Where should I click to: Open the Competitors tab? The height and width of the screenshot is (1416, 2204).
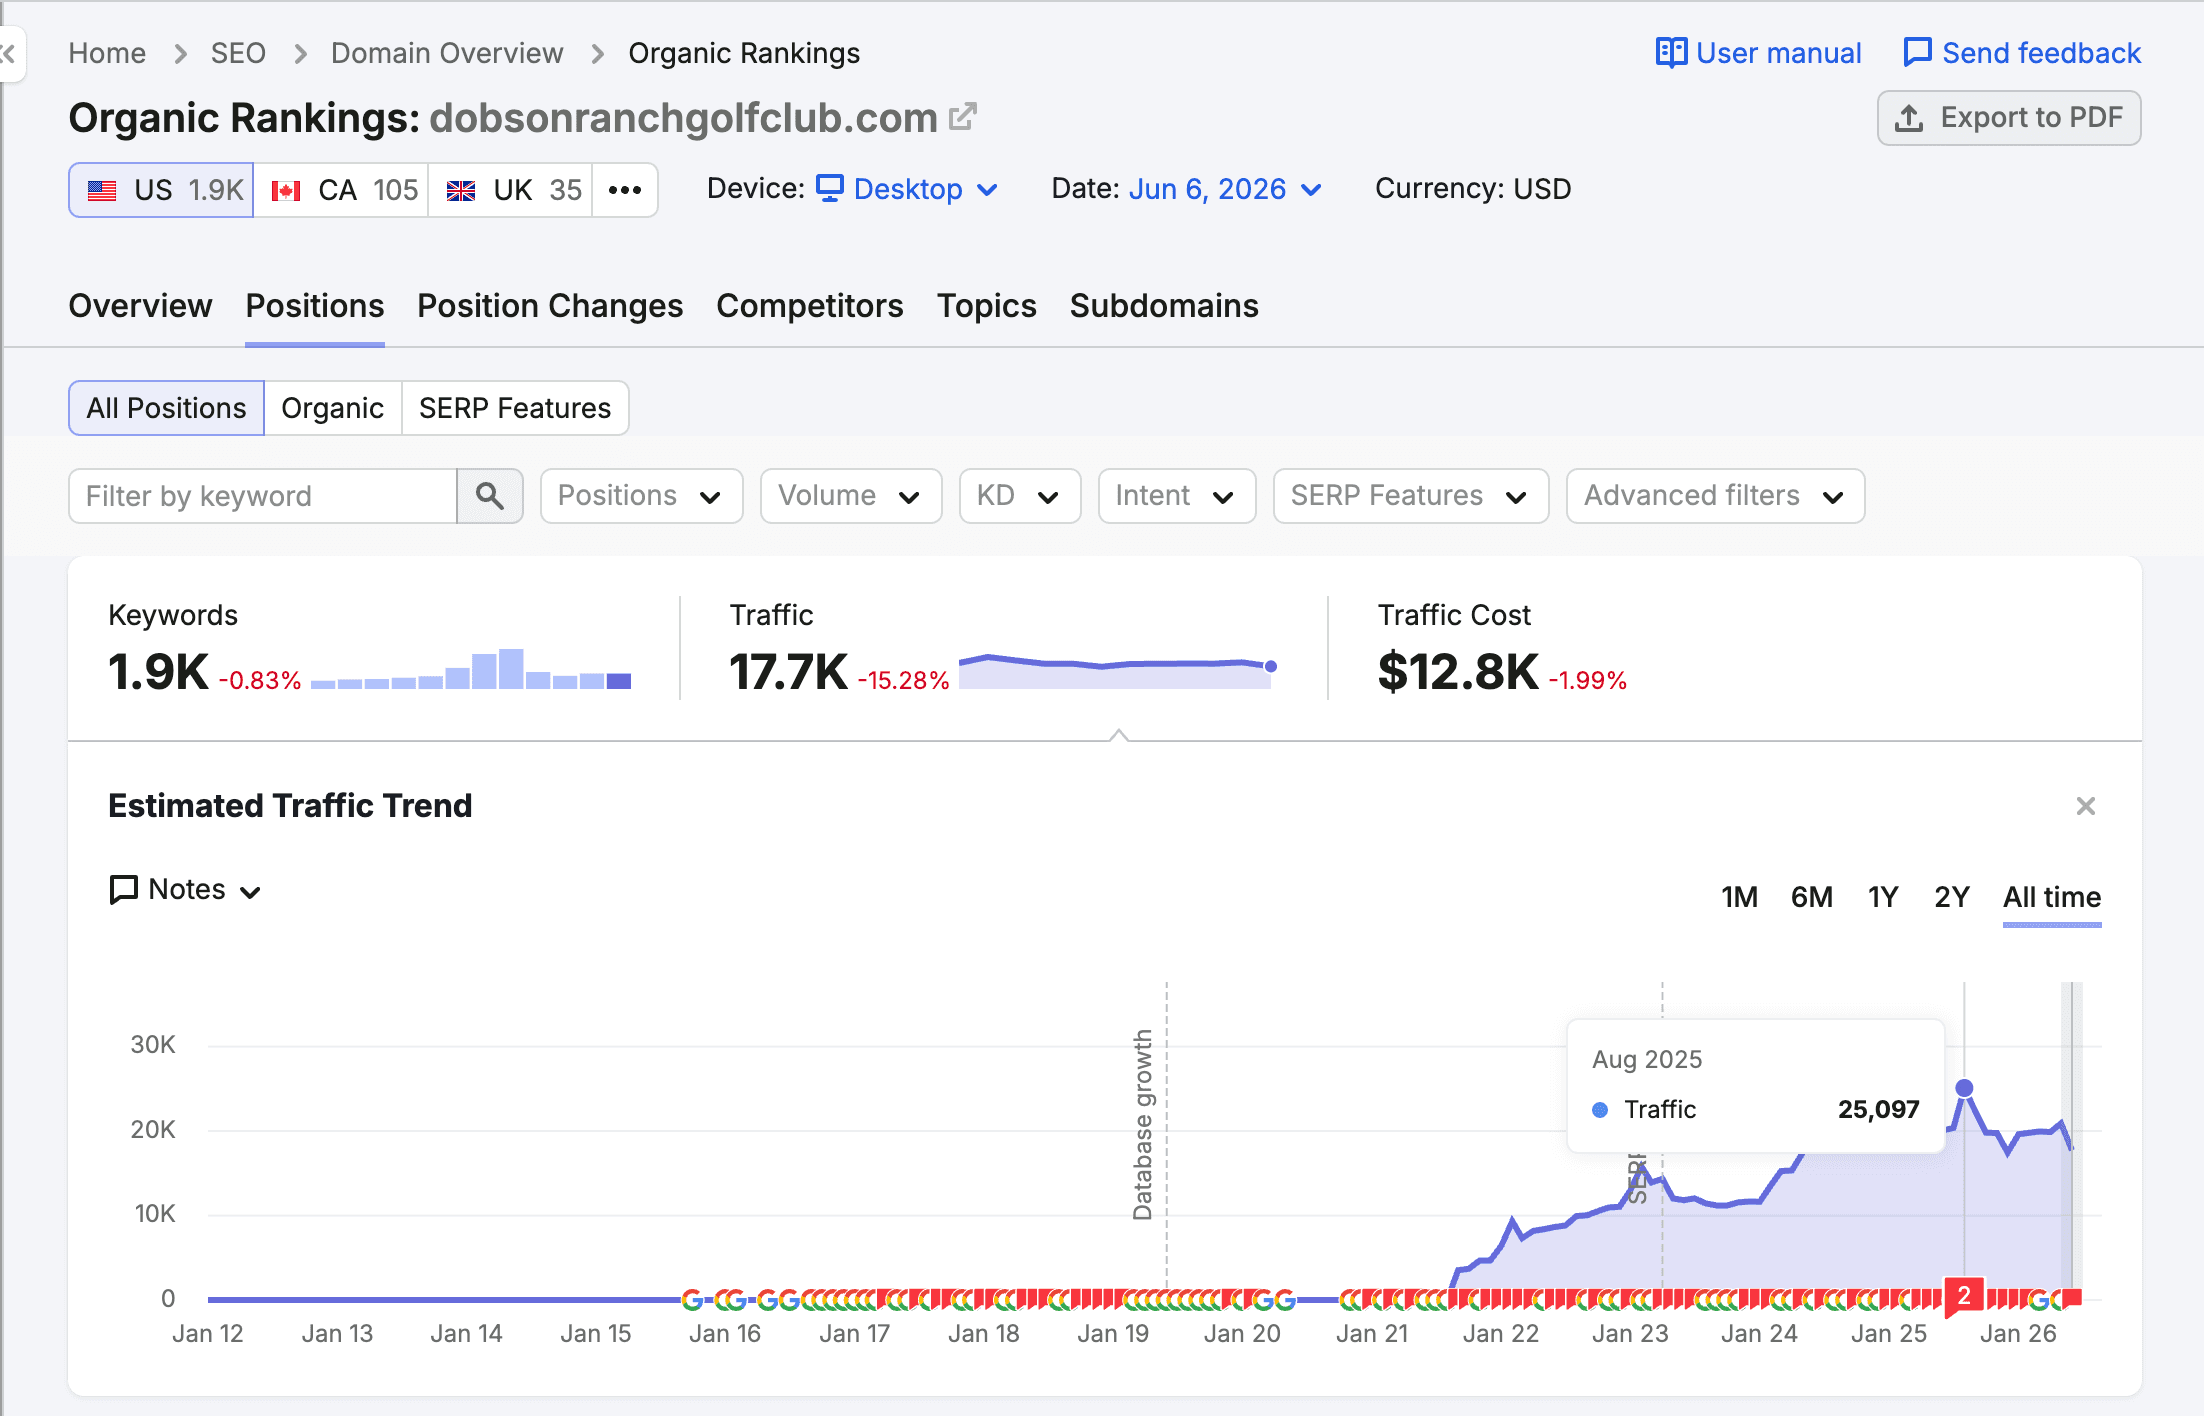(x=810, y=306)
